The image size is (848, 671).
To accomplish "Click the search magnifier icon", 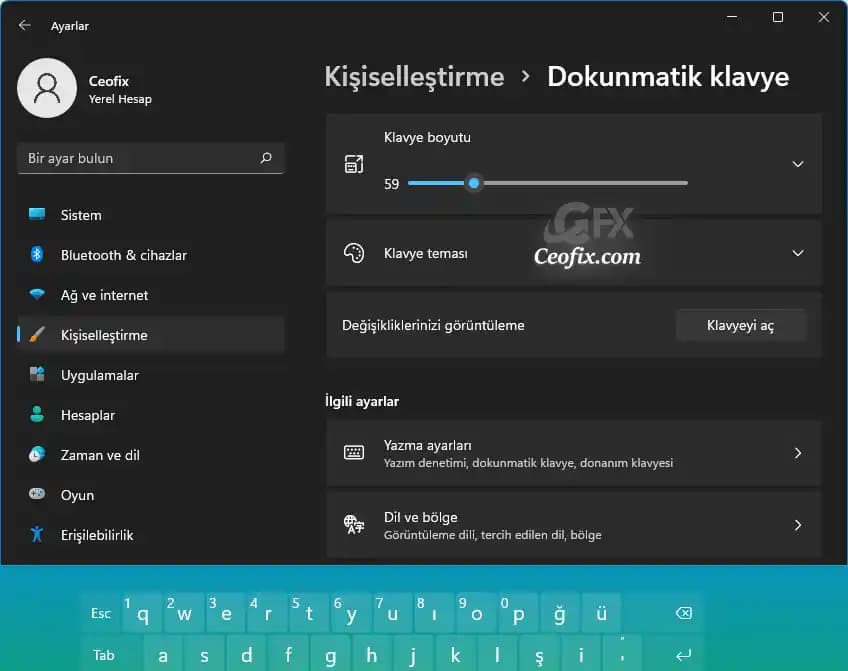I will pos(266,158).
